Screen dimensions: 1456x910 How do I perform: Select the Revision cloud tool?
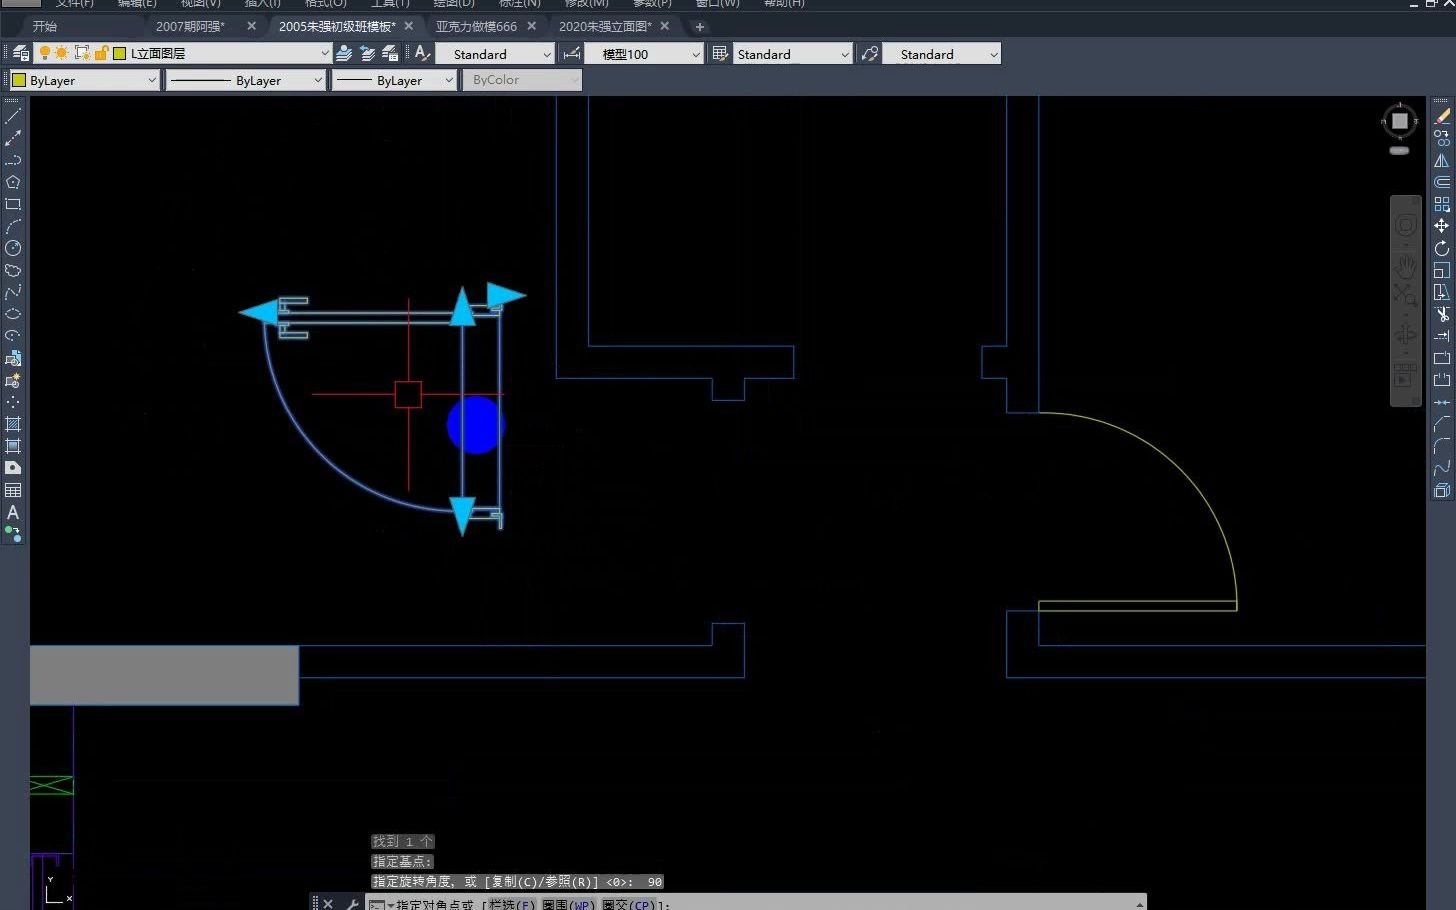pos(13,270)
